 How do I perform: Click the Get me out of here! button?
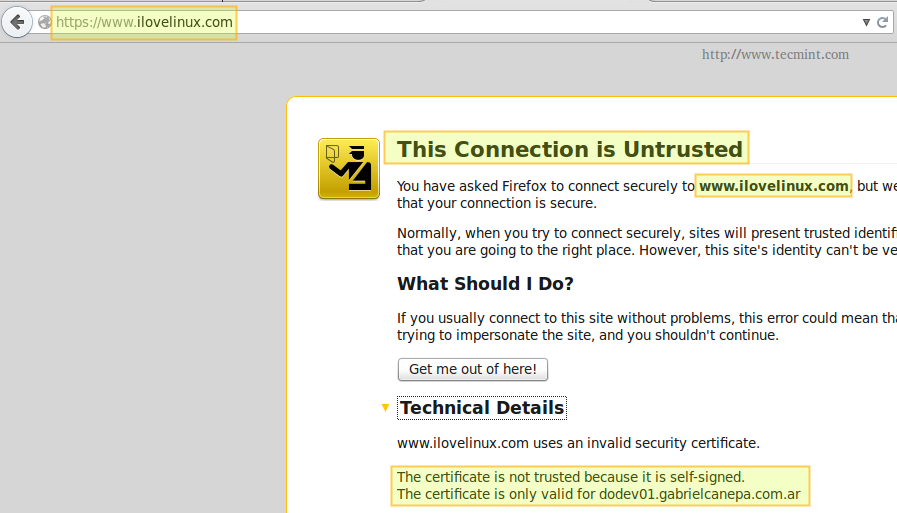pyautogui.click(x=473, y=369)
